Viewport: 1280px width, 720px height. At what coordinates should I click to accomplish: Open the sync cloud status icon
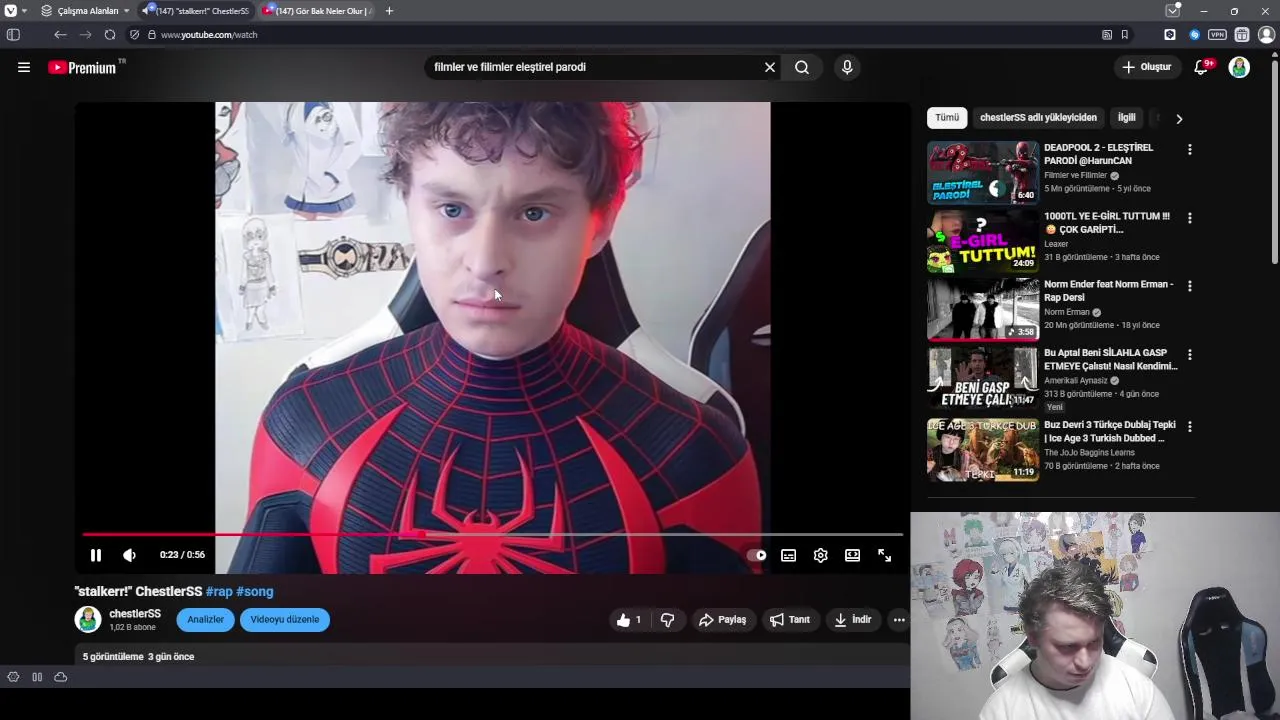click(x=61, y=677)
